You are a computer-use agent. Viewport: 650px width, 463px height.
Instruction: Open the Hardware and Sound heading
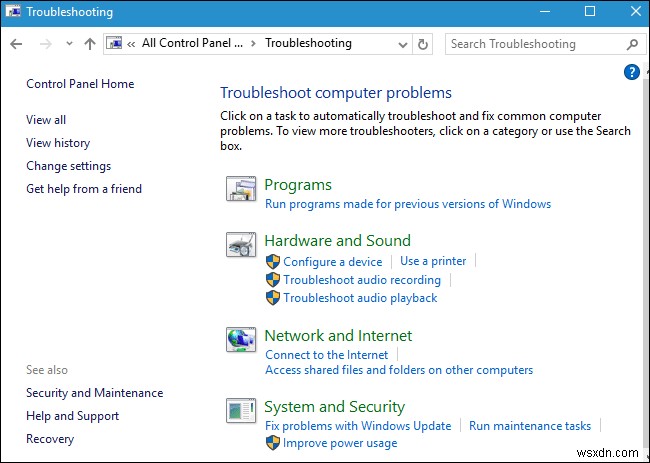[337, 241]
